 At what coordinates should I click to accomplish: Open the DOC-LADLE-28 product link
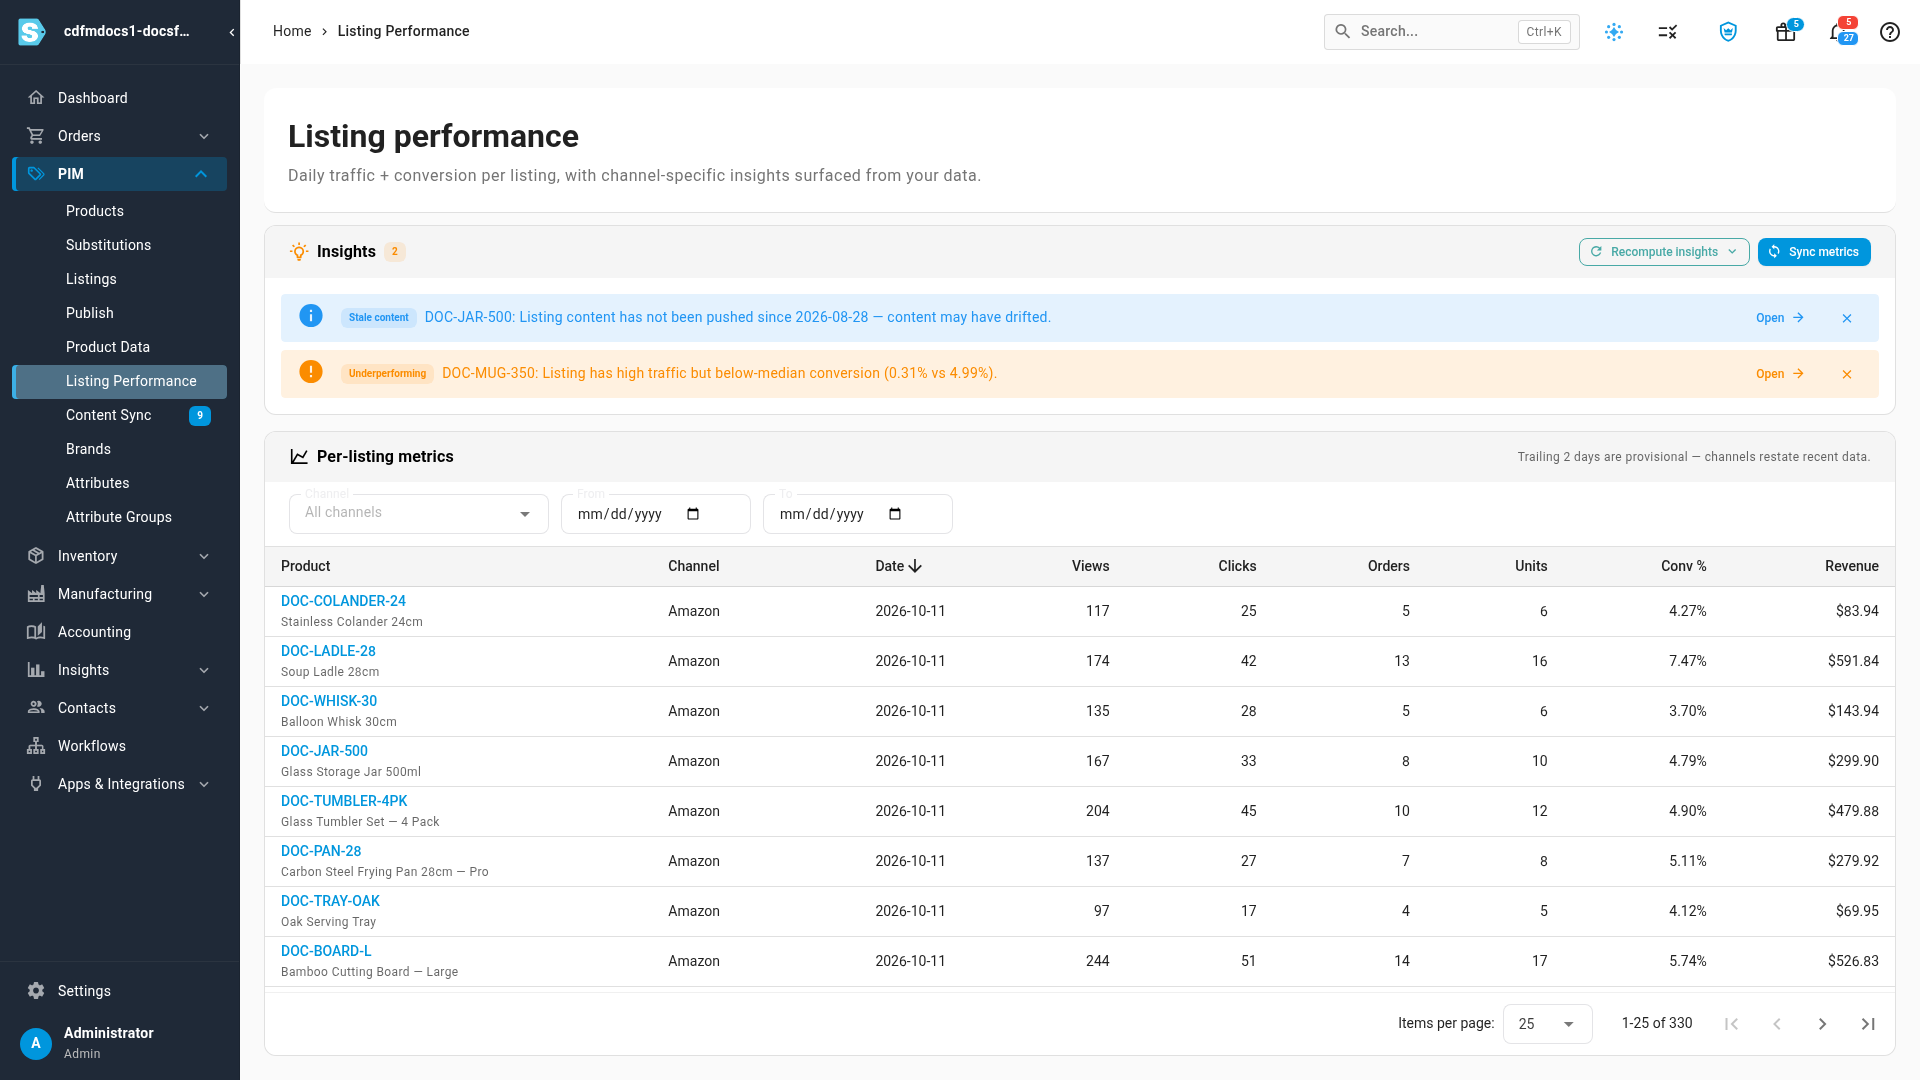click(x=328, y=651)
